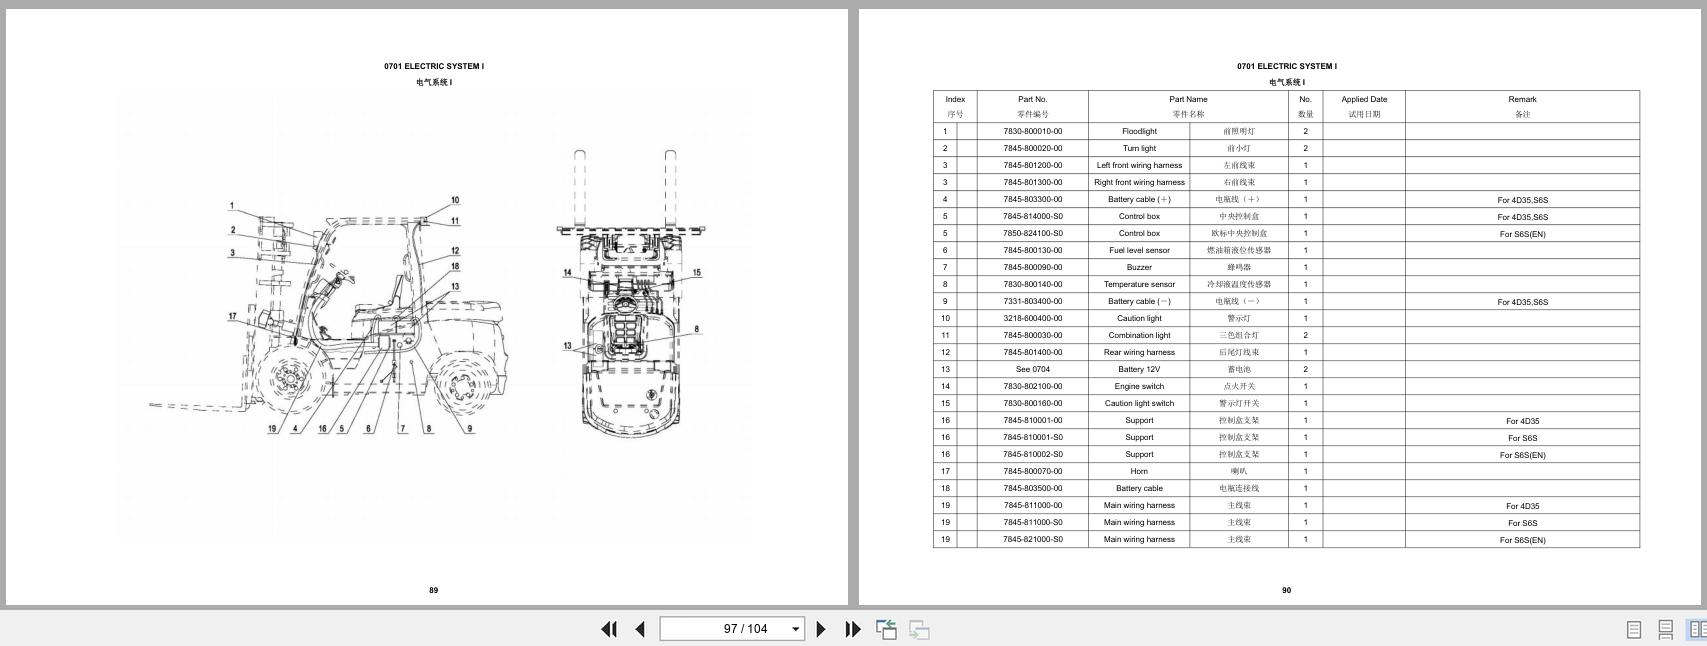This screenshot has height=646, width=1707.
Task: Select the Turn light part name cell
Action: (1139, 148)
